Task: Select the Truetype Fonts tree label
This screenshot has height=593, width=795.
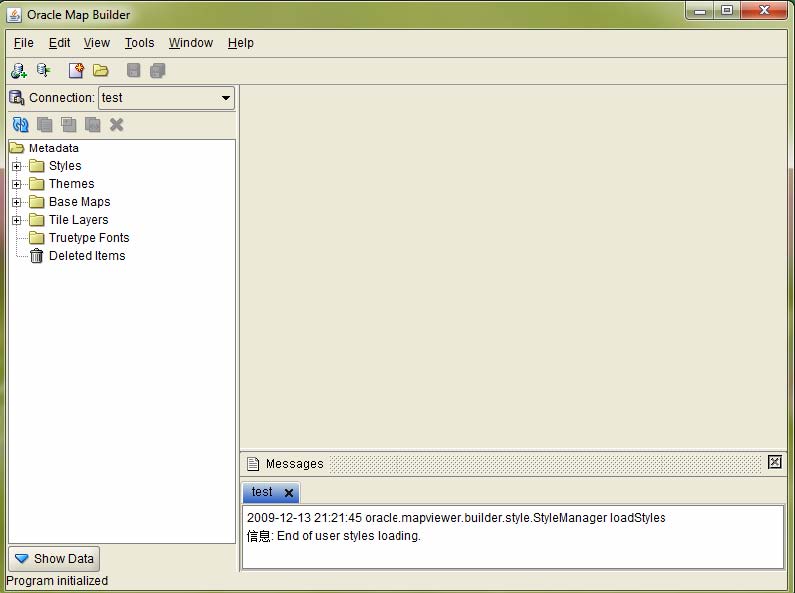Action: pyautogui.click(x=89, y=238)
